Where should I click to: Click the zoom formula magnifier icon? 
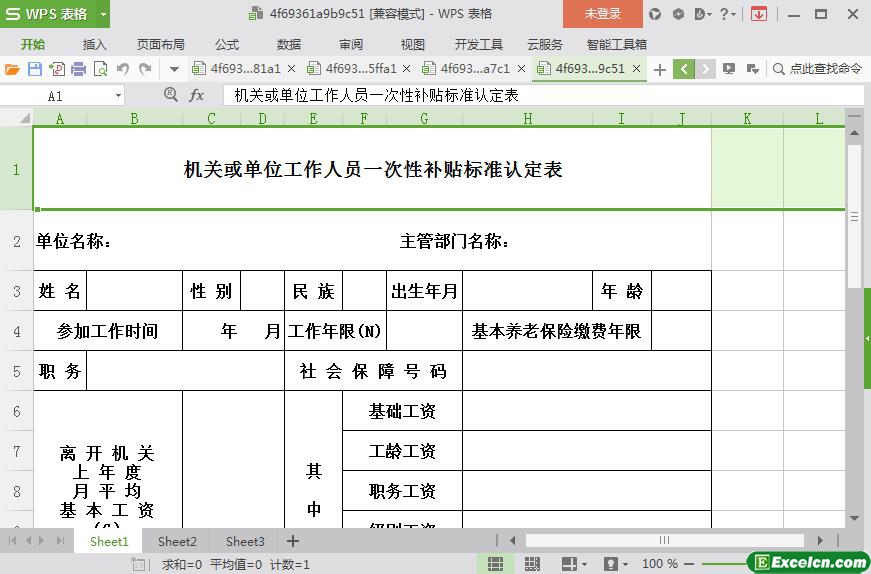pos(171,94)
